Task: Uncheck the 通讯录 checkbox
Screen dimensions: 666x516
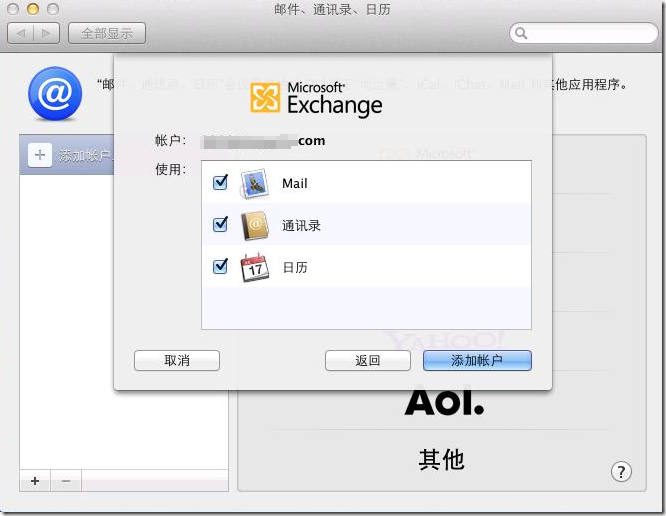Action: (220, 225)
